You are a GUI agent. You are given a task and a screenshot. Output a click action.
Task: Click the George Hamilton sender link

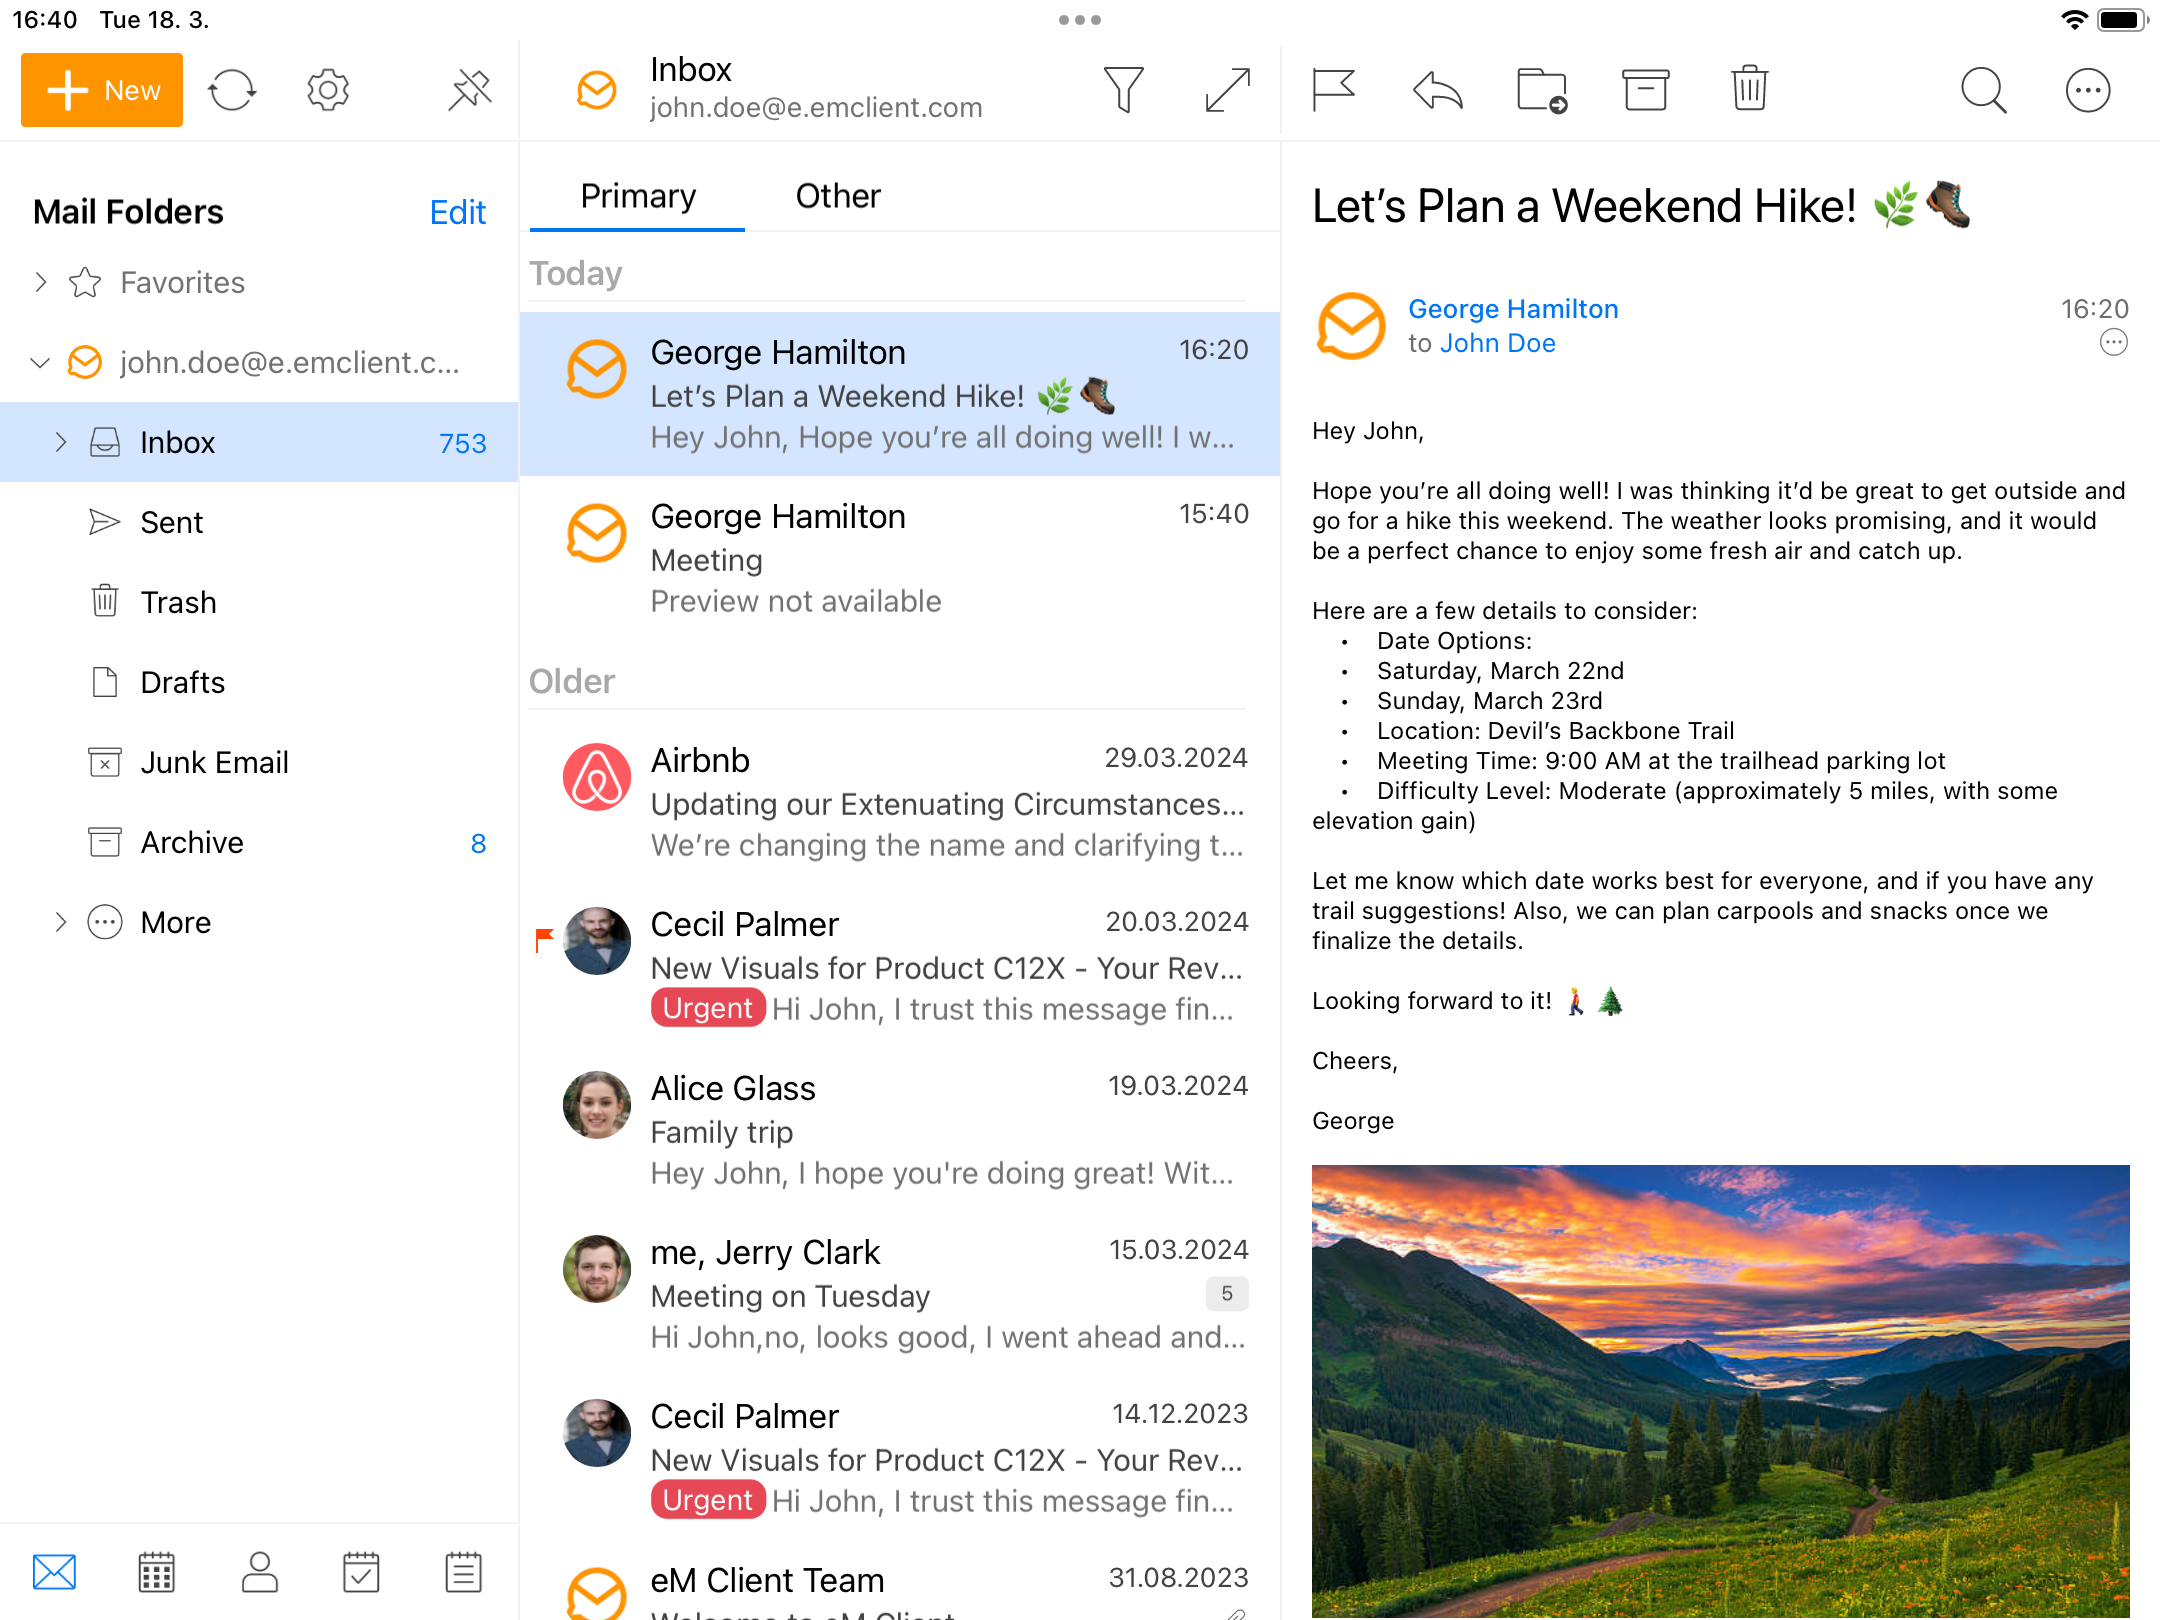1513,309
